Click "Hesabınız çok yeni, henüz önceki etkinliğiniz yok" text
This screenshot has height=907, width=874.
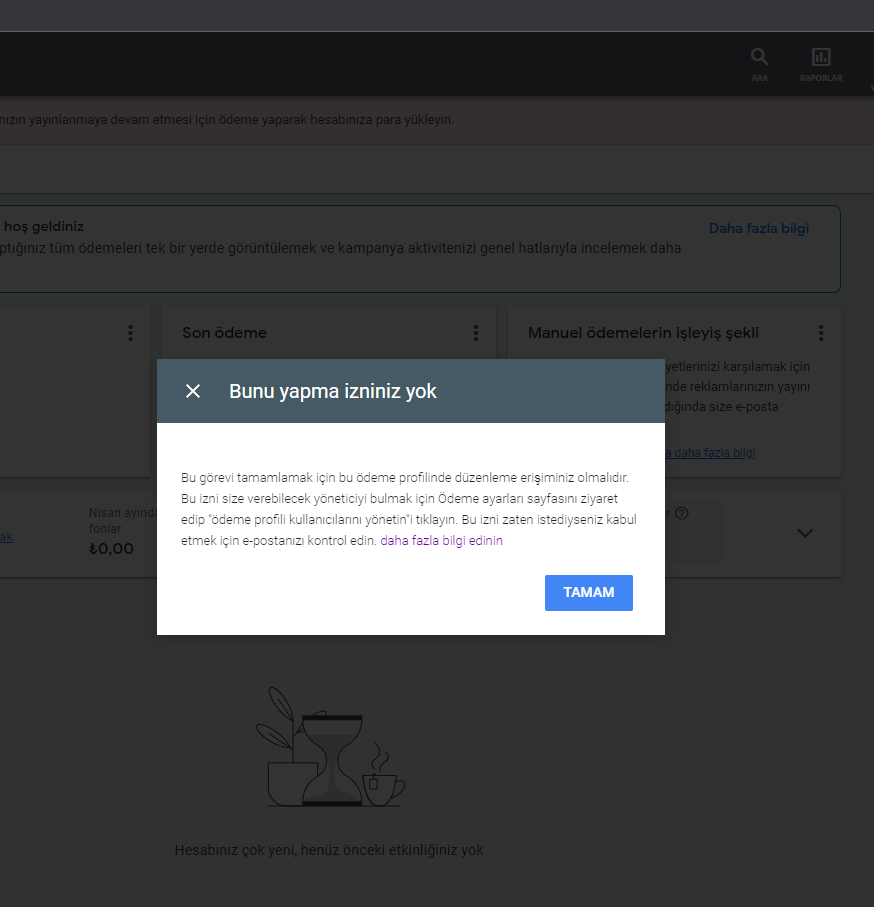pos(329,850)
